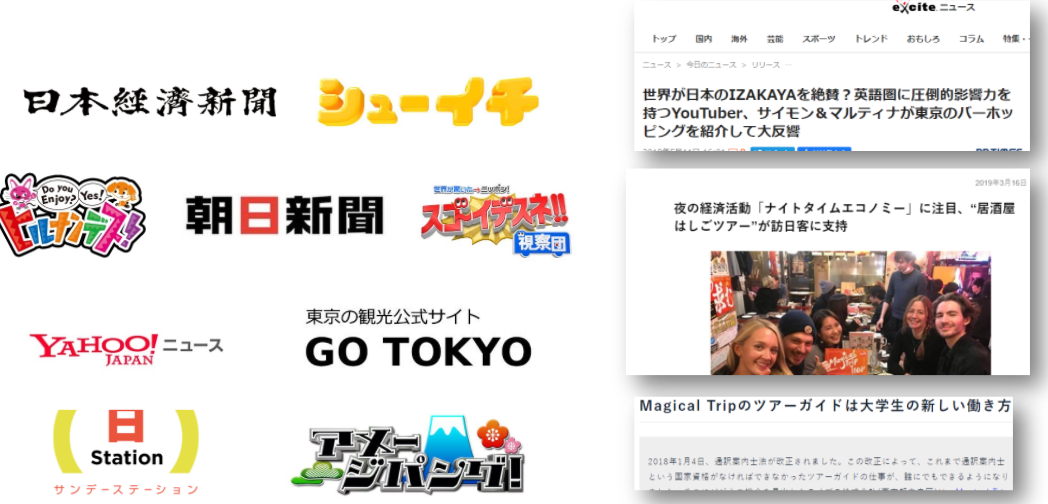
Task: Click the 2019年3月16日 date text
Action: 1000,182
